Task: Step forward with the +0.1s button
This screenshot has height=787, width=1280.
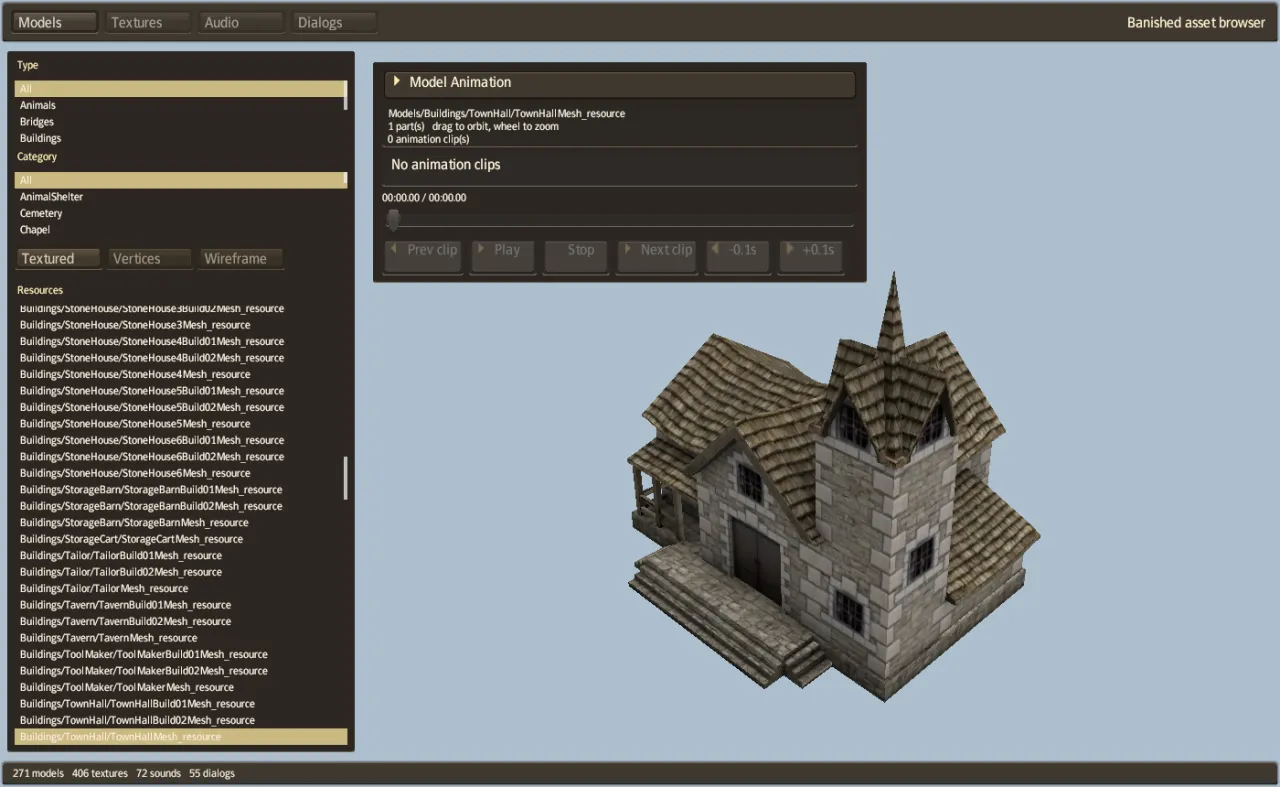Action: tap(812, 256)
